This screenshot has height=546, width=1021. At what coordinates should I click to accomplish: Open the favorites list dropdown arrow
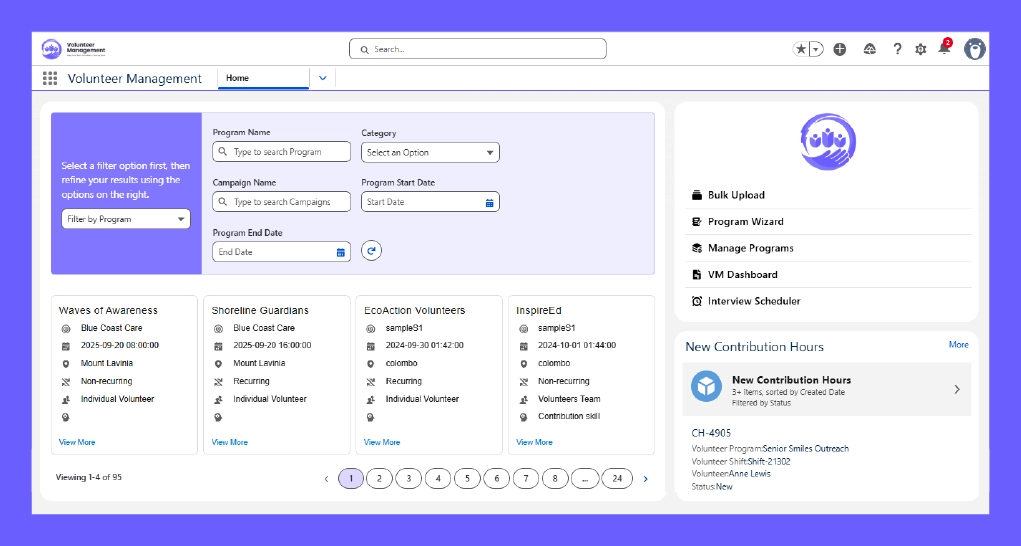816,49
